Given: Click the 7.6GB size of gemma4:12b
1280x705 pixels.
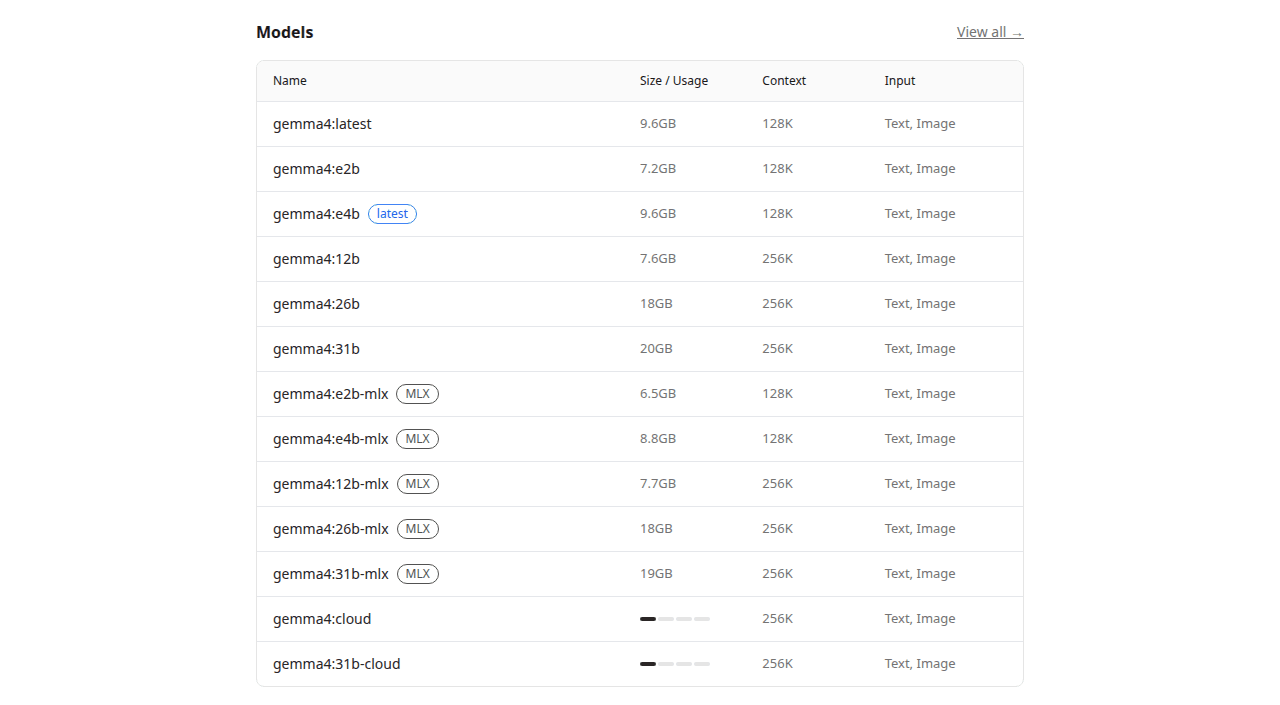Looking at the screenshot, I should [x=658, y=259].
